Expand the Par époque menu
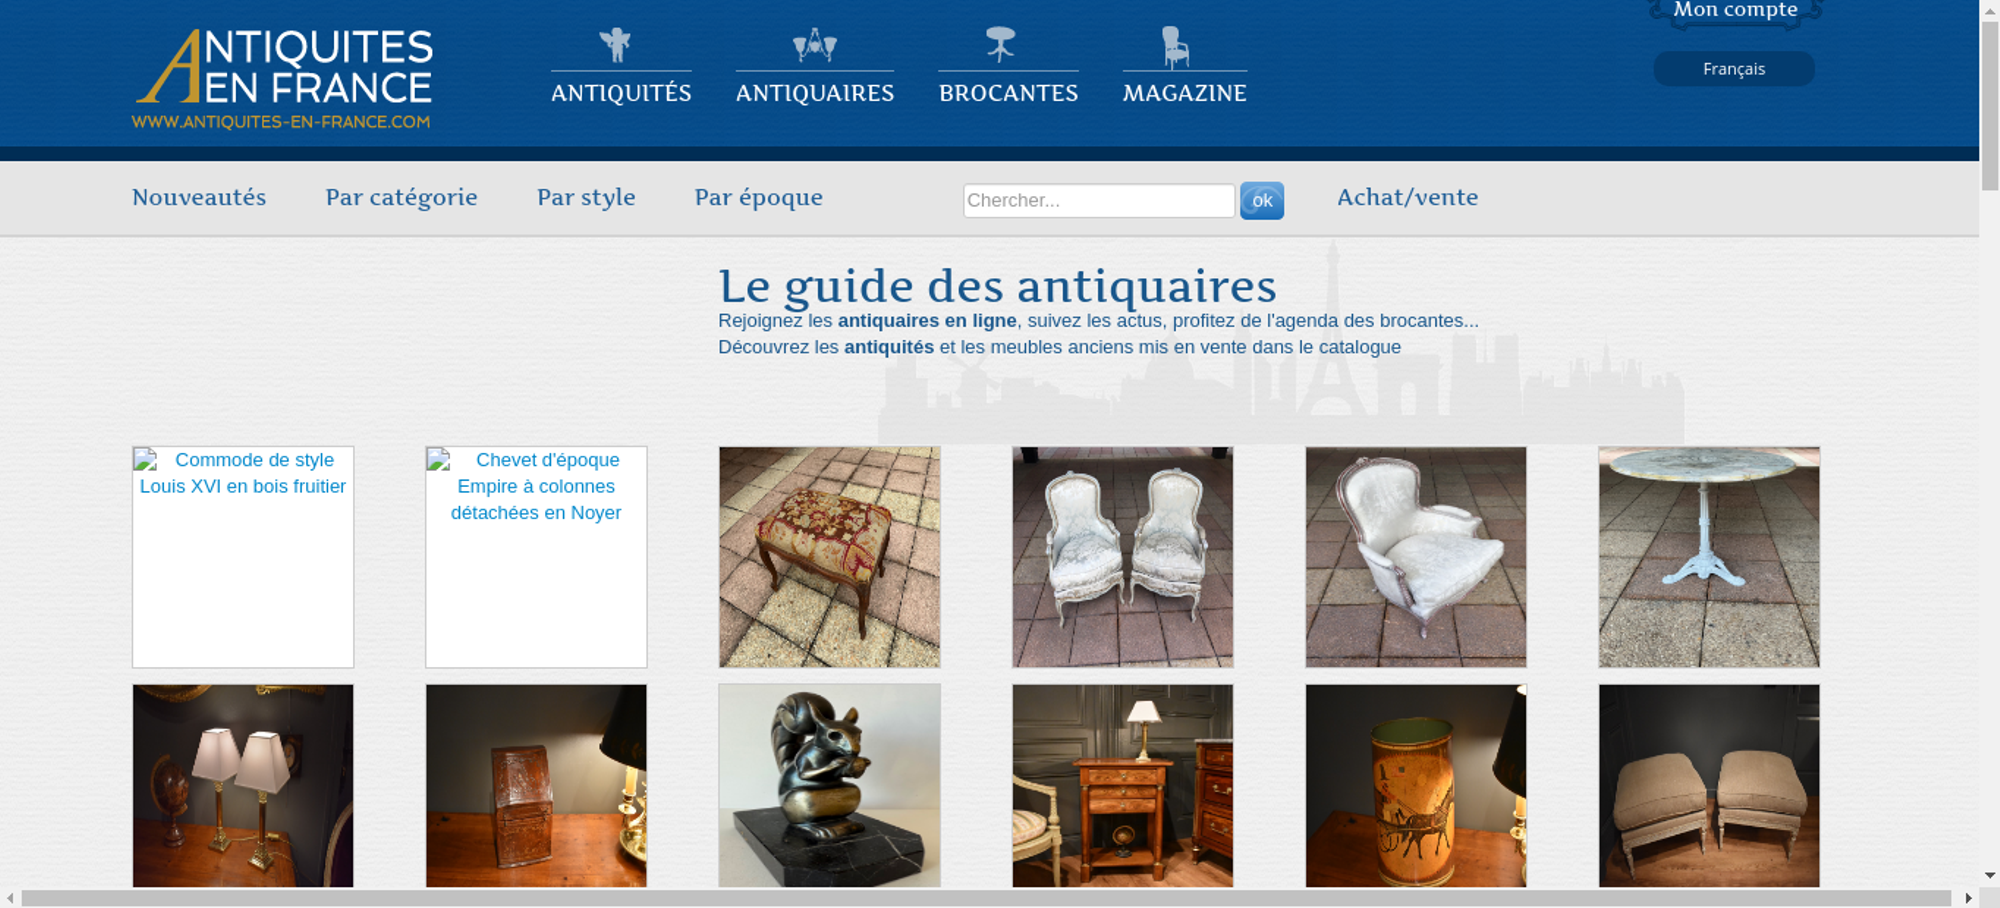Viewport: 2000px width, 908px height. (x=758, y=197)
